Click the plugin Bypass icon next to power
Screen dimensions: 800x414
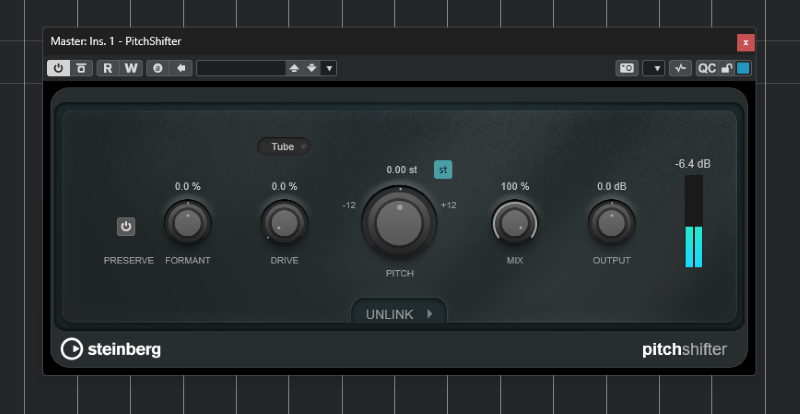click(80, 68)
